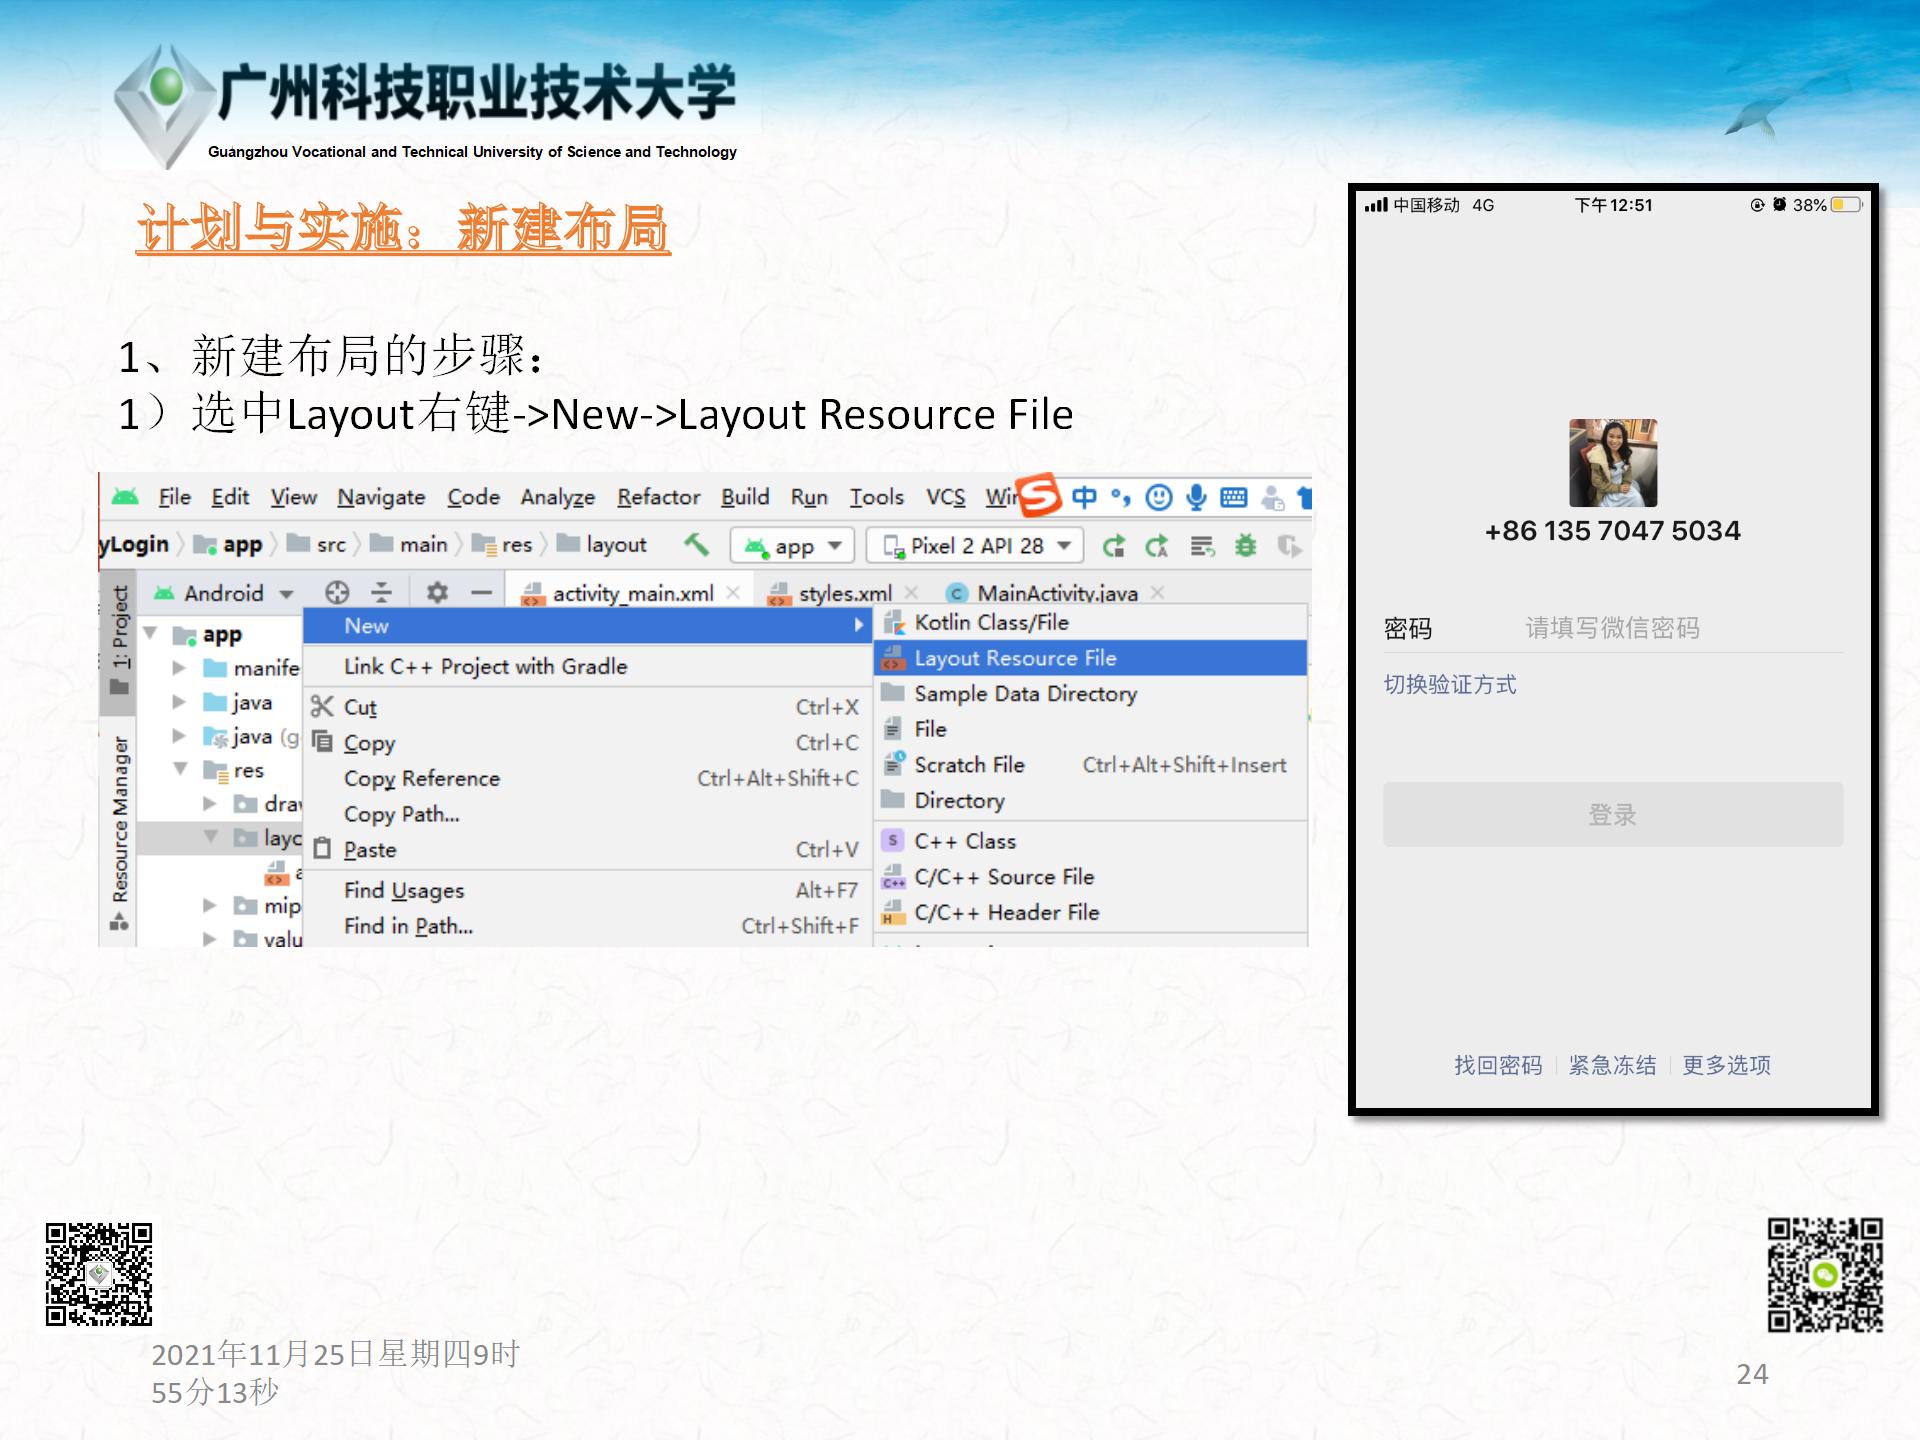Click the Make Project hammer icon
The width and height of the screenshot is (1920, 1440).
(696, 545)
